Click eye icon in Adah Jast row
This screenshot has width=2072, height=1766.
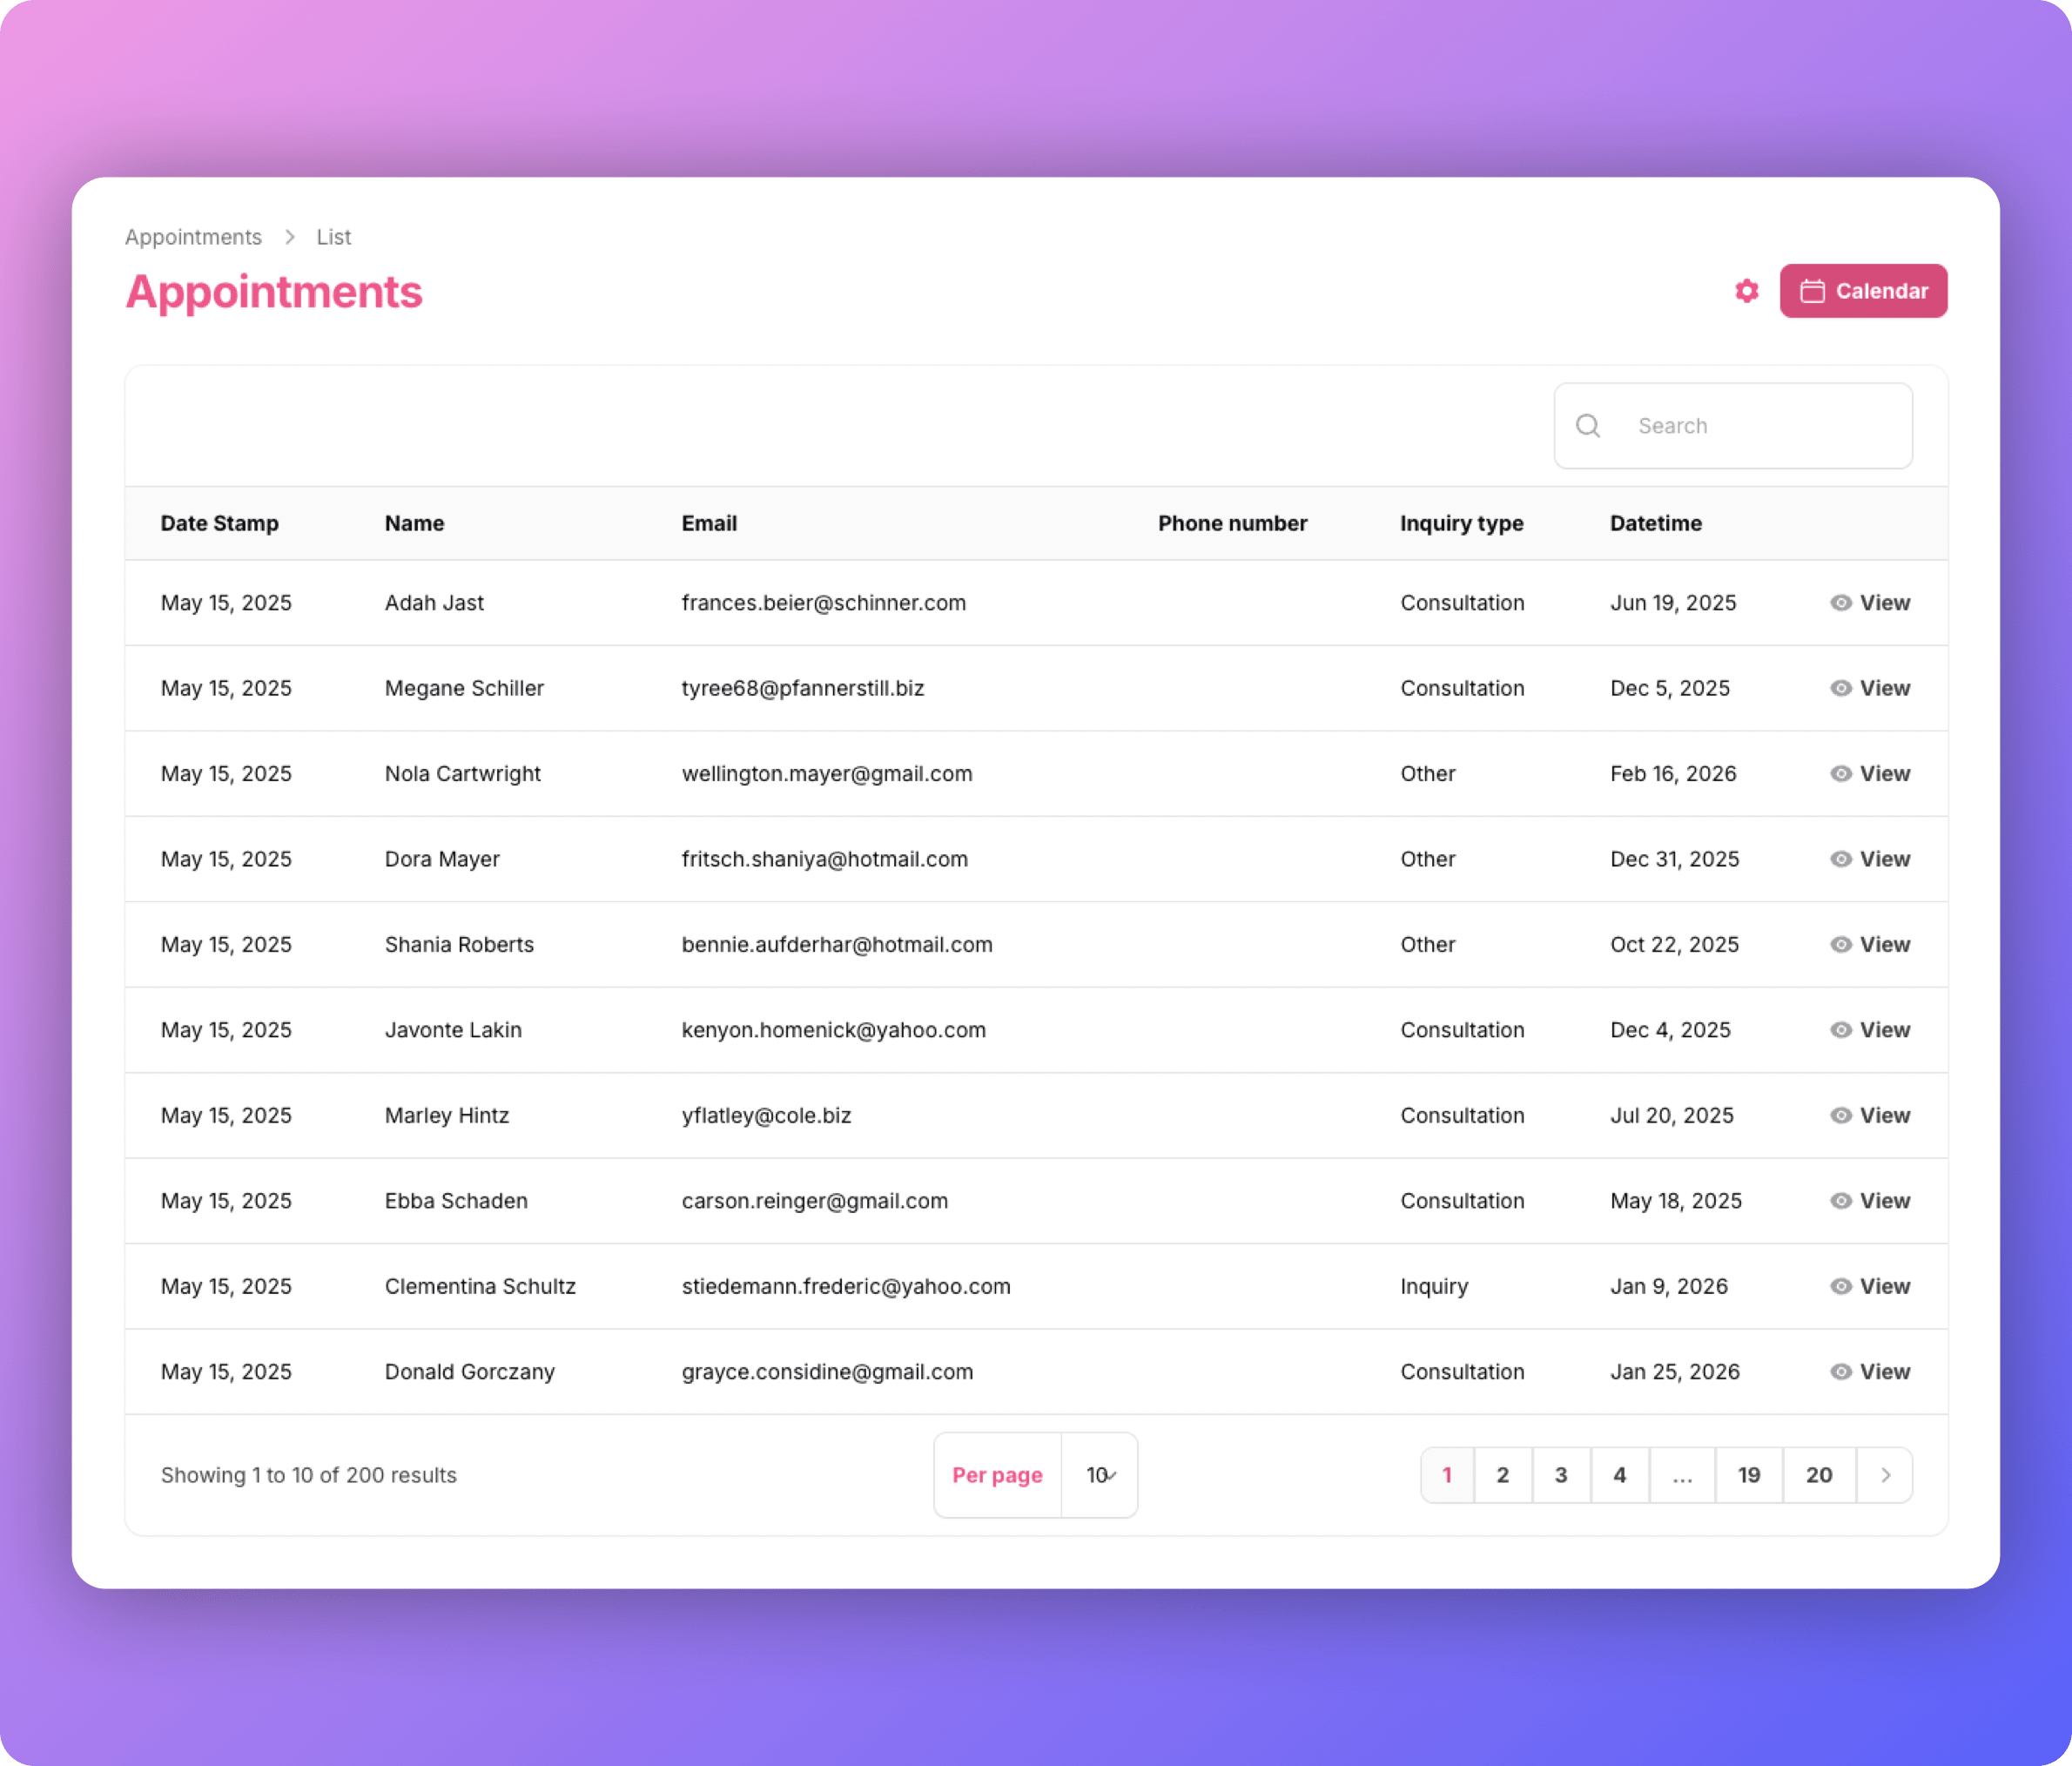pyautogui.click(x=1841, y=603)
